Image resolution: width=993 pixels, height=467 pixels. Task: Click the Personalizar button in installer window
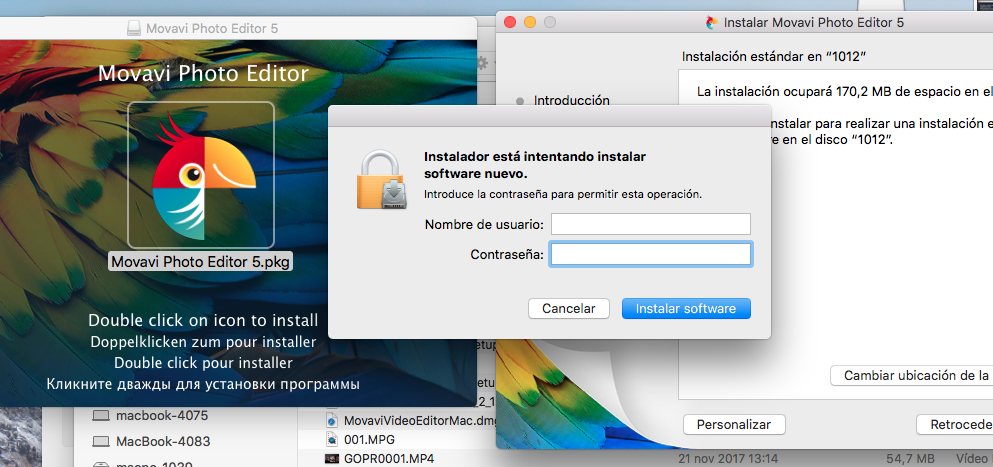click(x=734, y=425)
